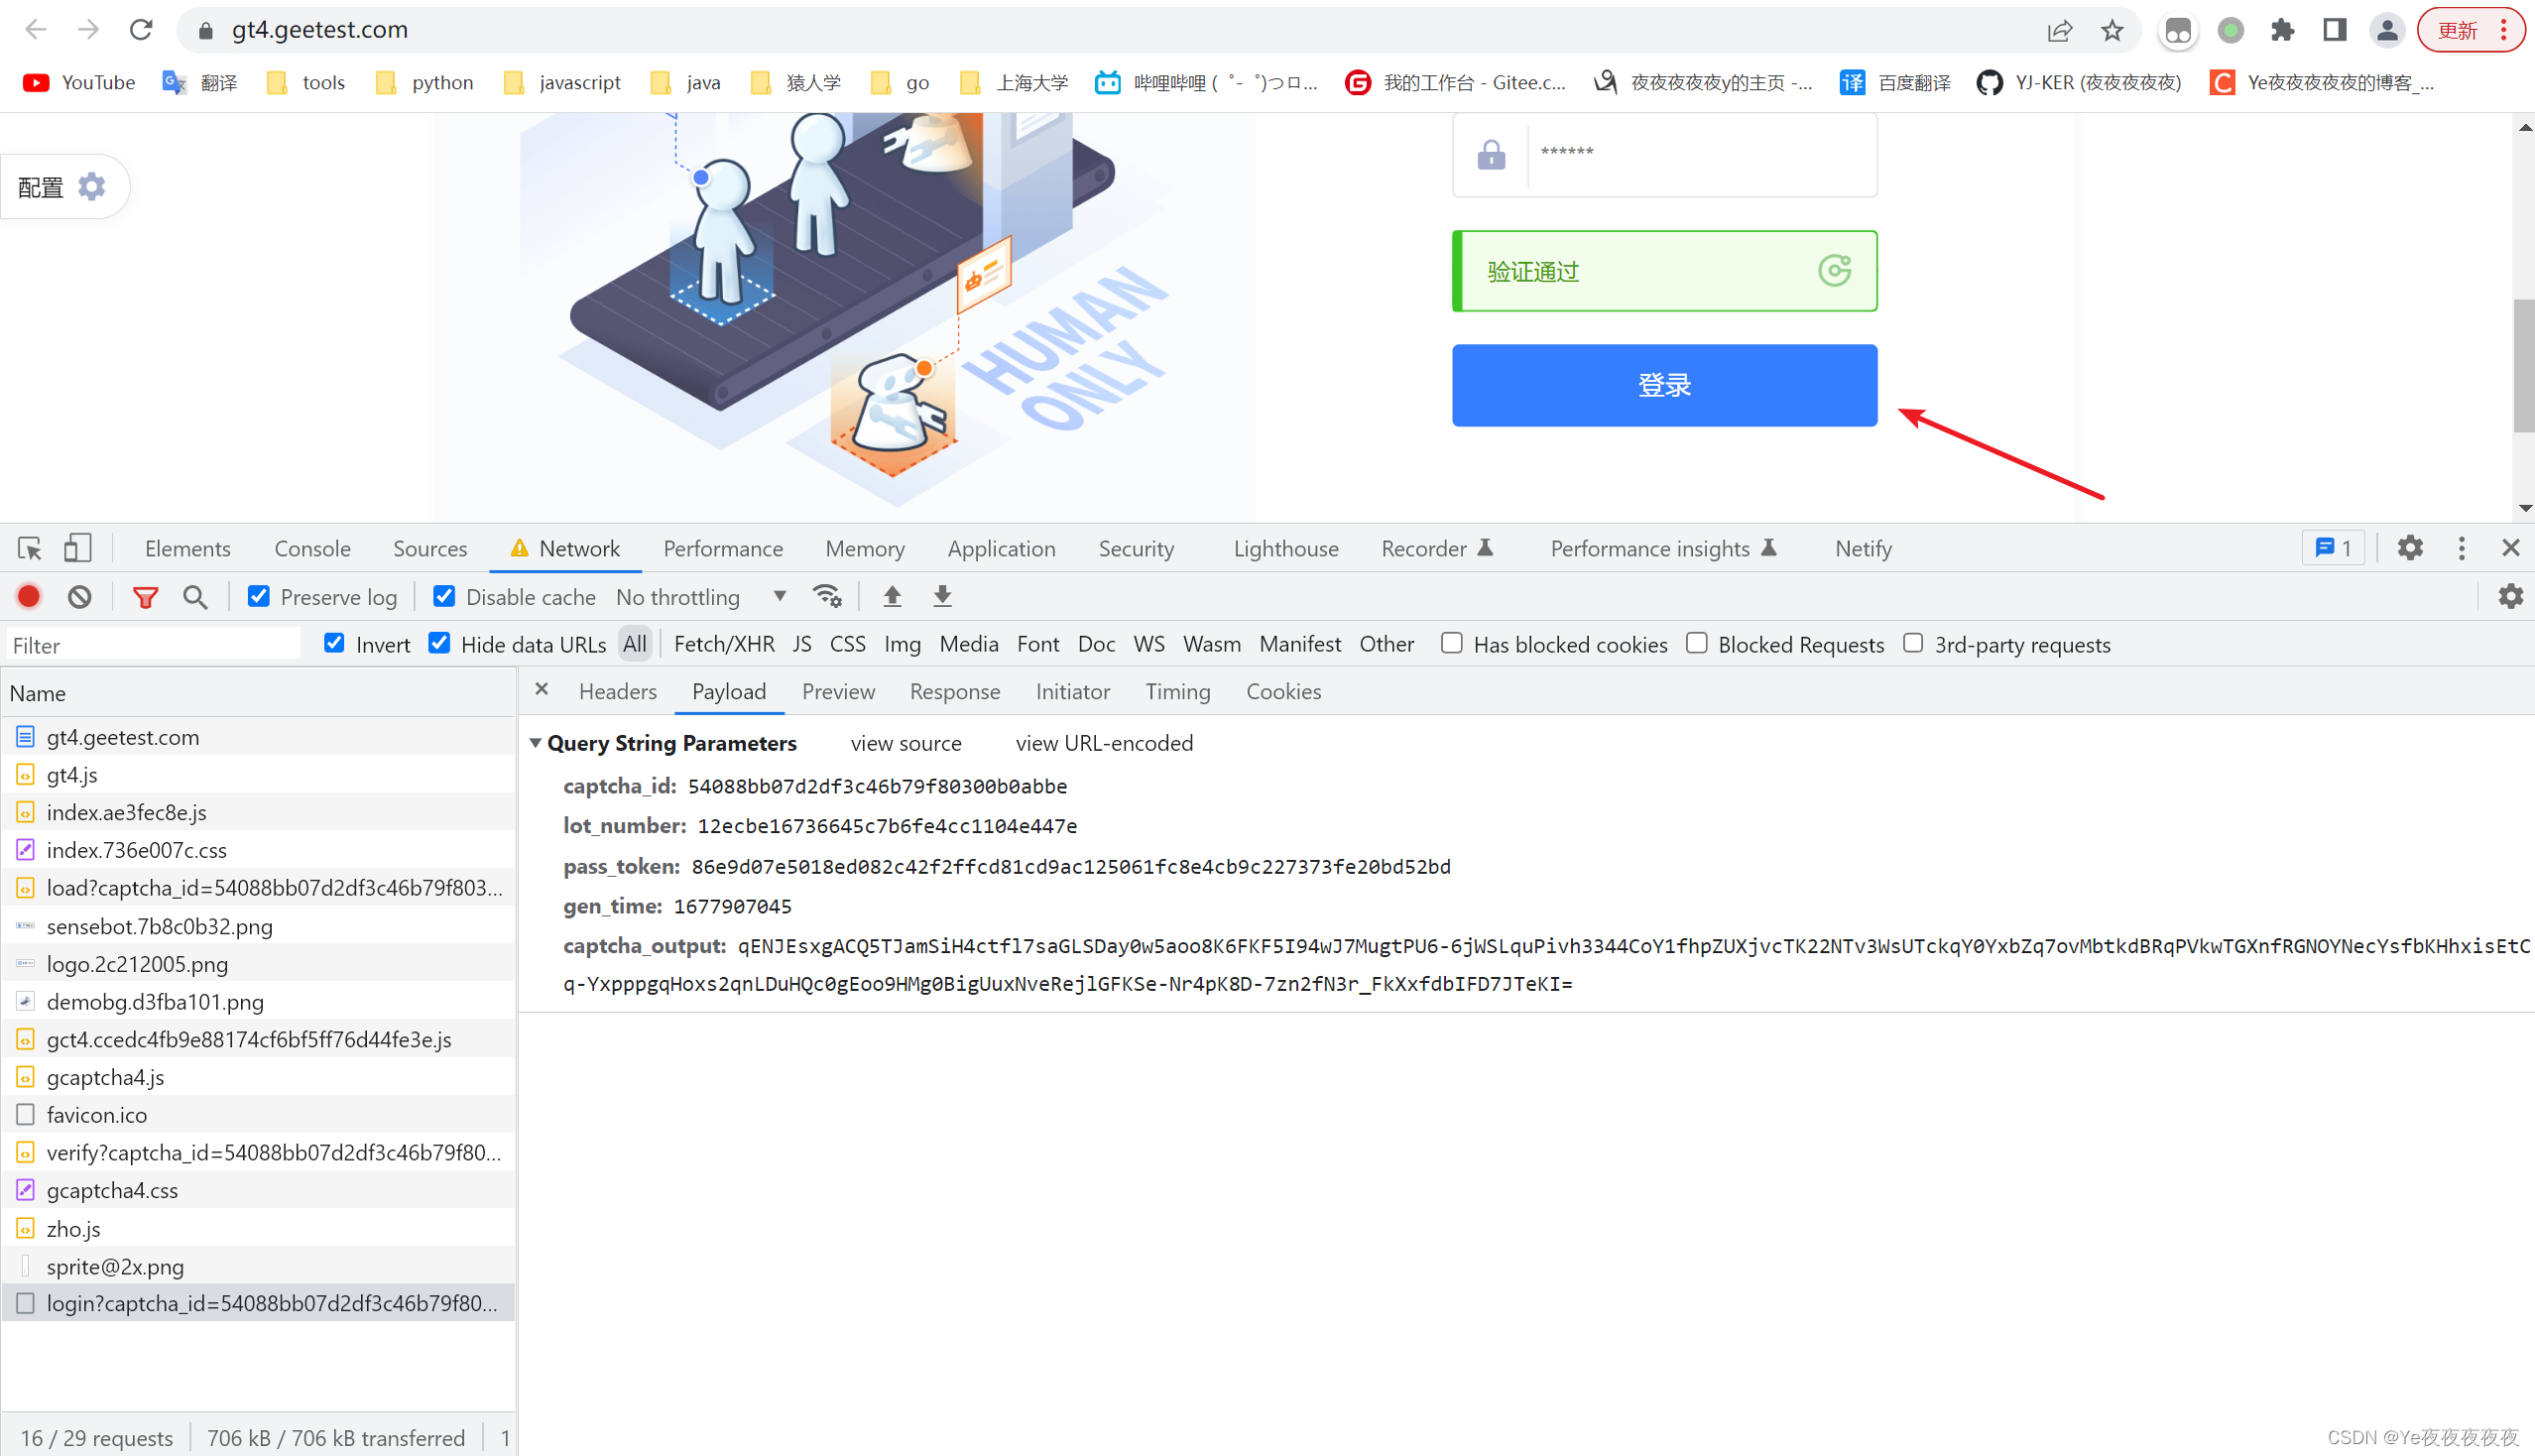Click the blue 登录 login button
This screenshot has height=1456, width=2535.
(1664, 385)
